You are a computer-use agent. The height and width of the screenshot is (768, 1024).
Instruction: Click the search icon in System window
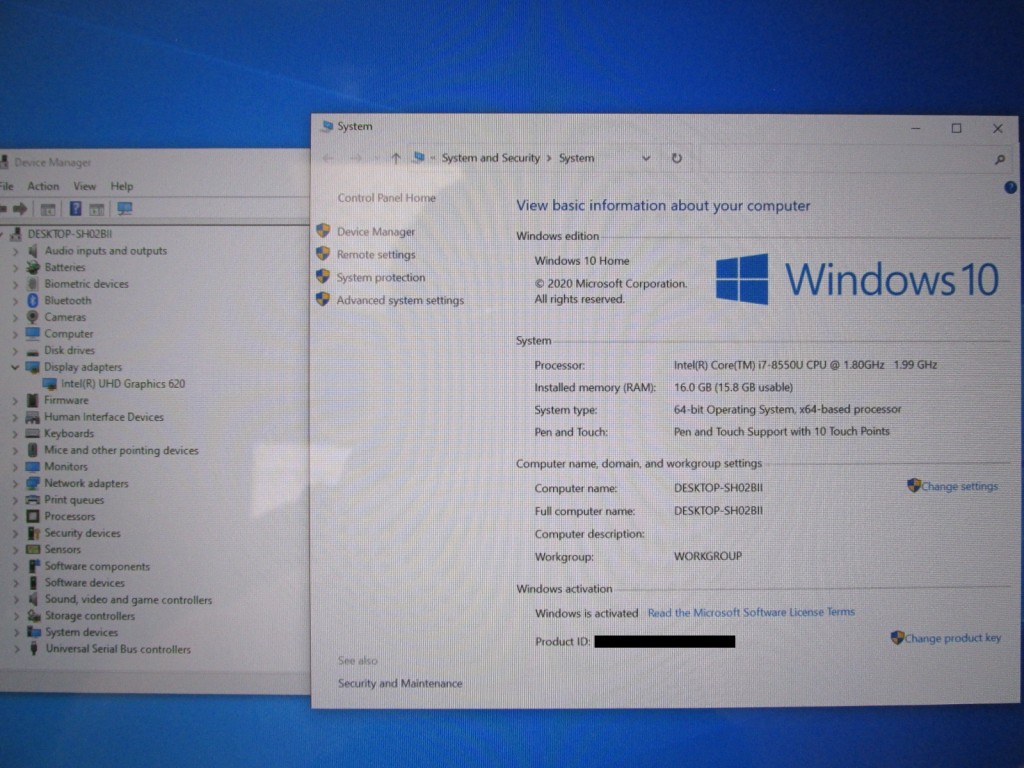coord(999,159)
